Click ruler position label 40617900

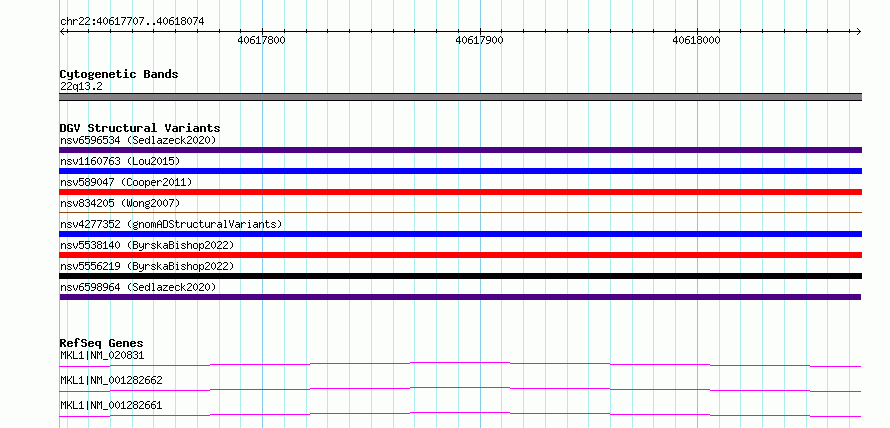[x=480, y=40]
